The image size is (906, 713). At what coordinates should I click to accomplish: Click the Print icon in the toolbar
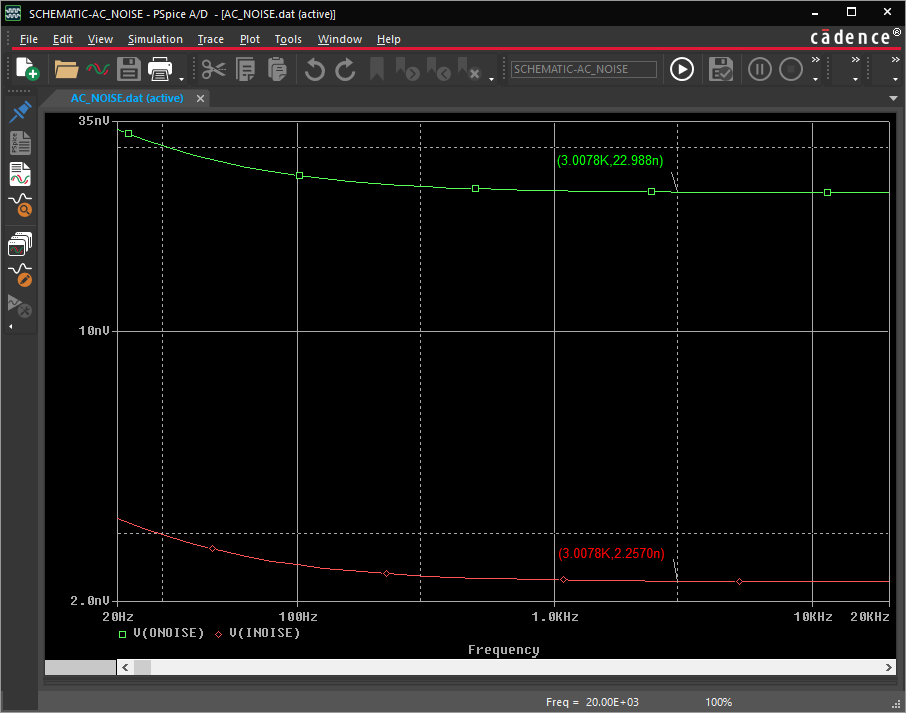160,69
